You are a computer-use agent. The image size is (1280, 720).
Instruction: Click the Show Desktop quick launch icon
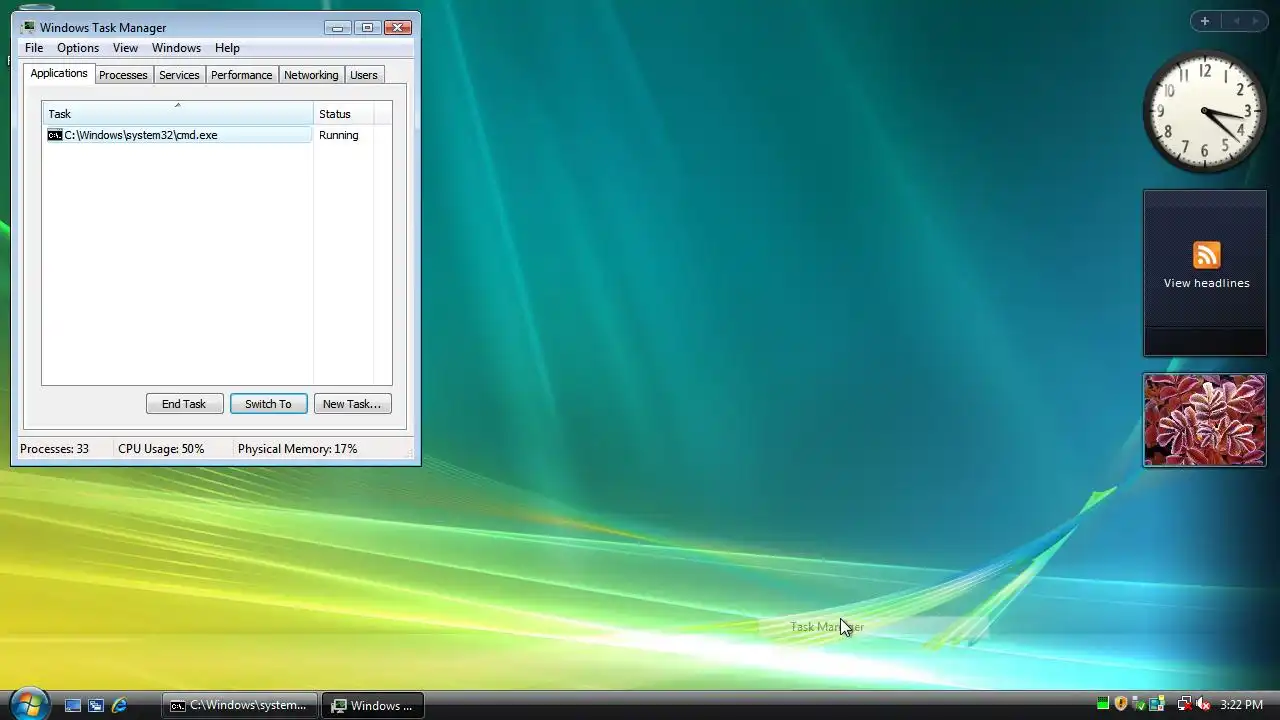click(x=73, y=705)
